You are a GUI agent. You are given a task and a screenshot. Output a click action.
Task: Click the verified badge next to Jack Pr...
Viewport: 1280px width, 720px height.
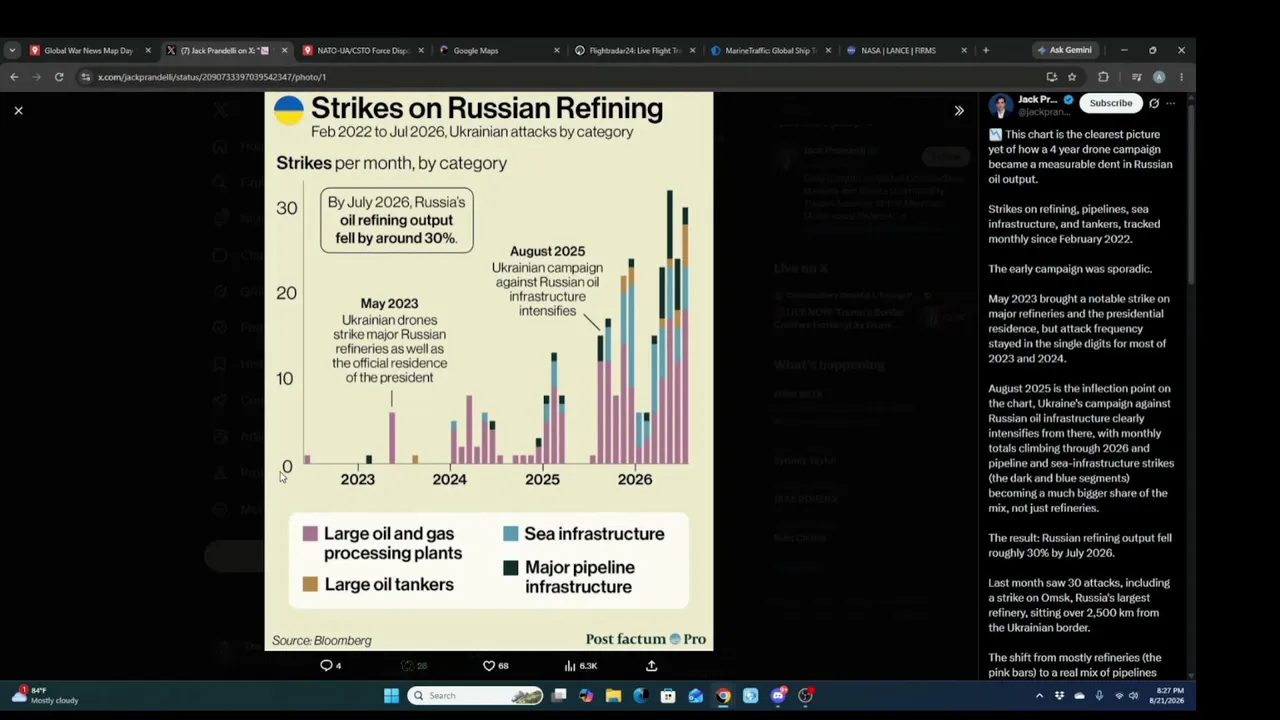1068,100
